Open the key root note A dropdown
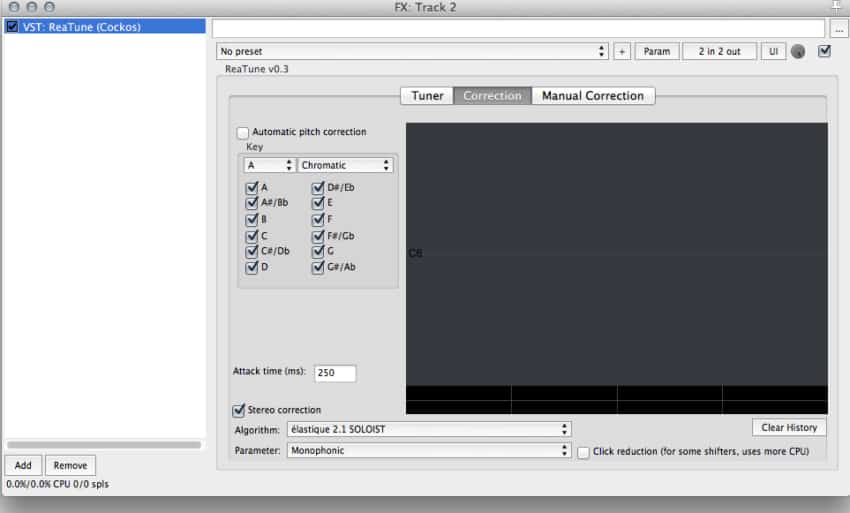 (x=269, y=165)
